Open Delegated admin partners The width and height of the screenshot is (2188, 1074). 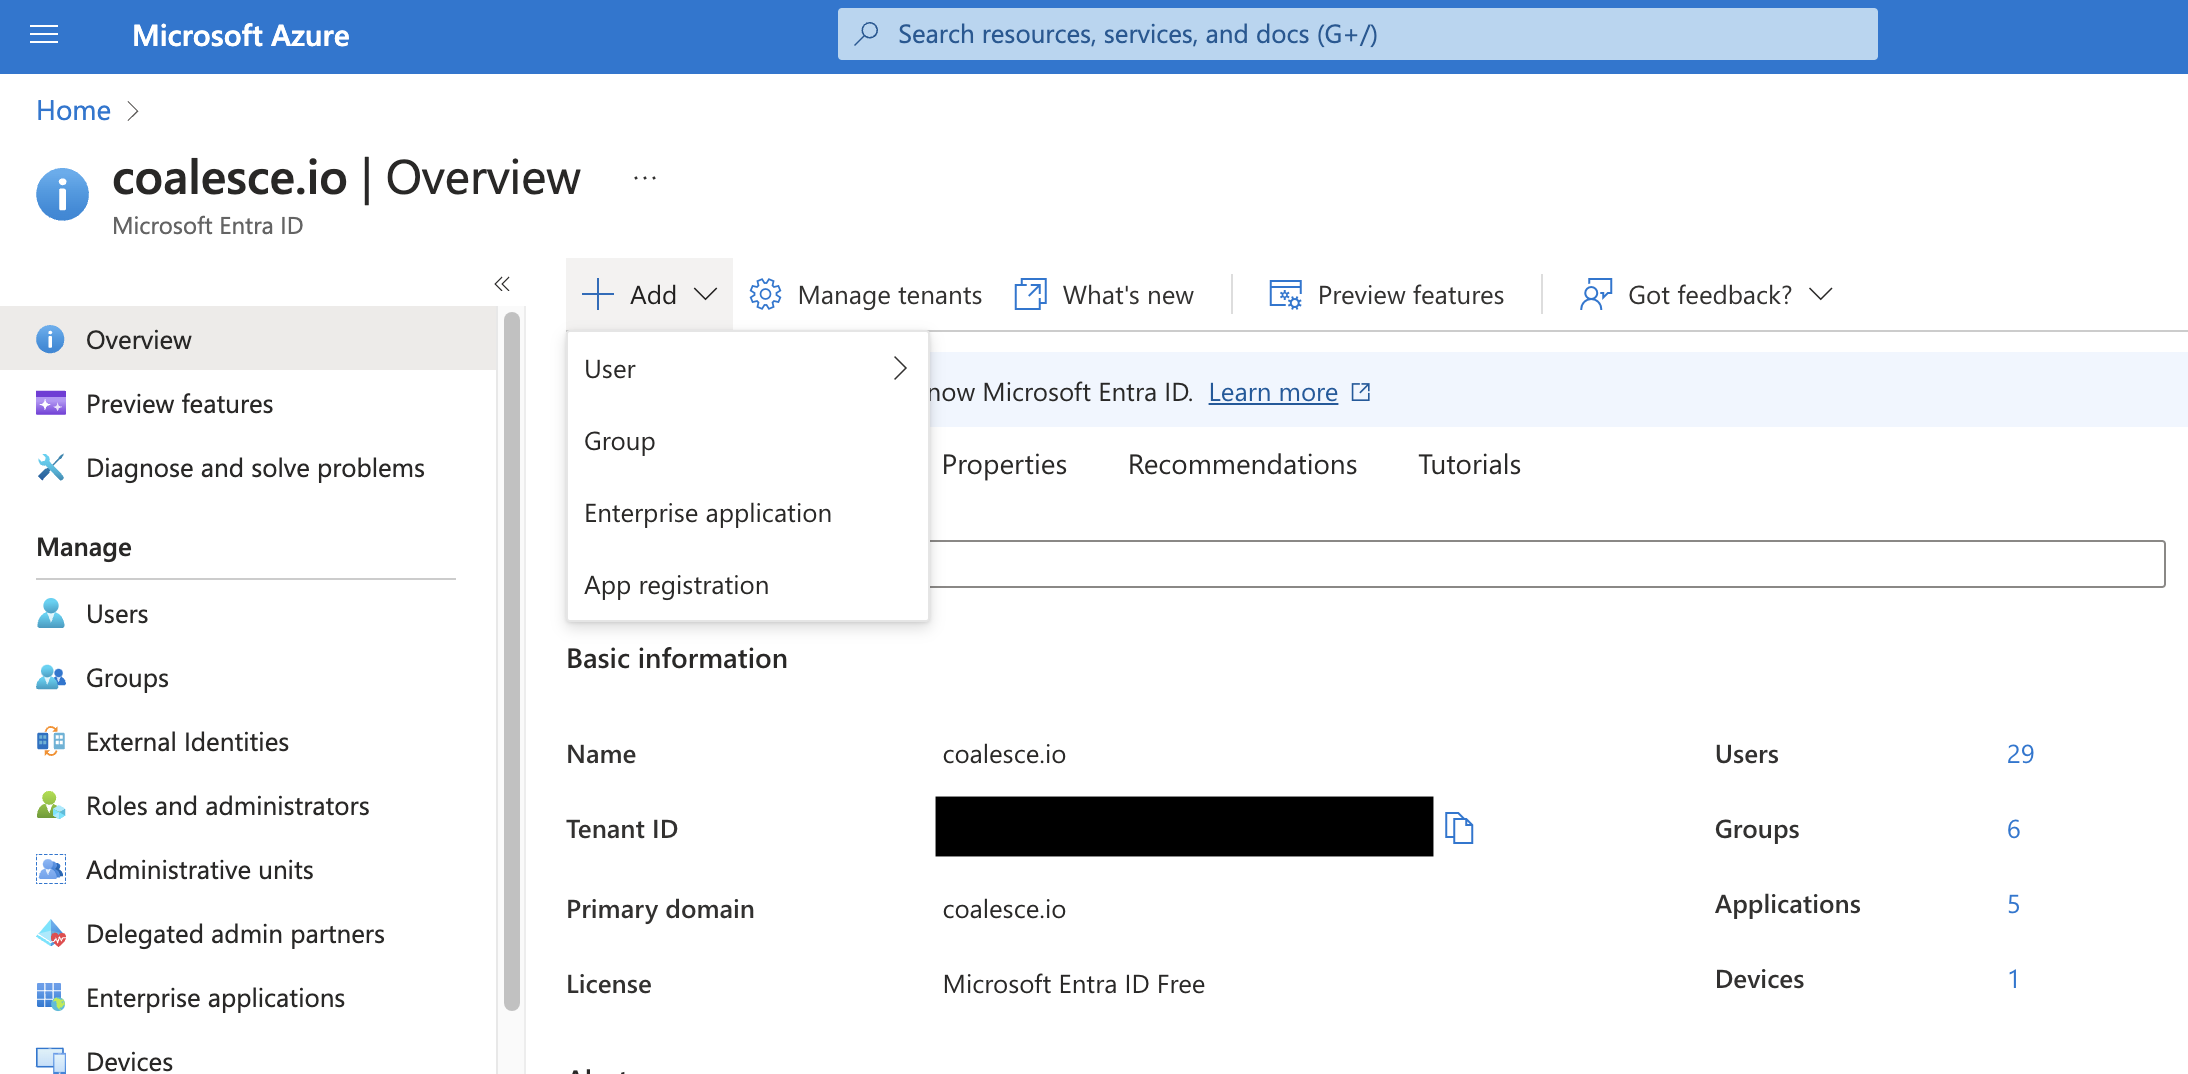tap(248, 933)
